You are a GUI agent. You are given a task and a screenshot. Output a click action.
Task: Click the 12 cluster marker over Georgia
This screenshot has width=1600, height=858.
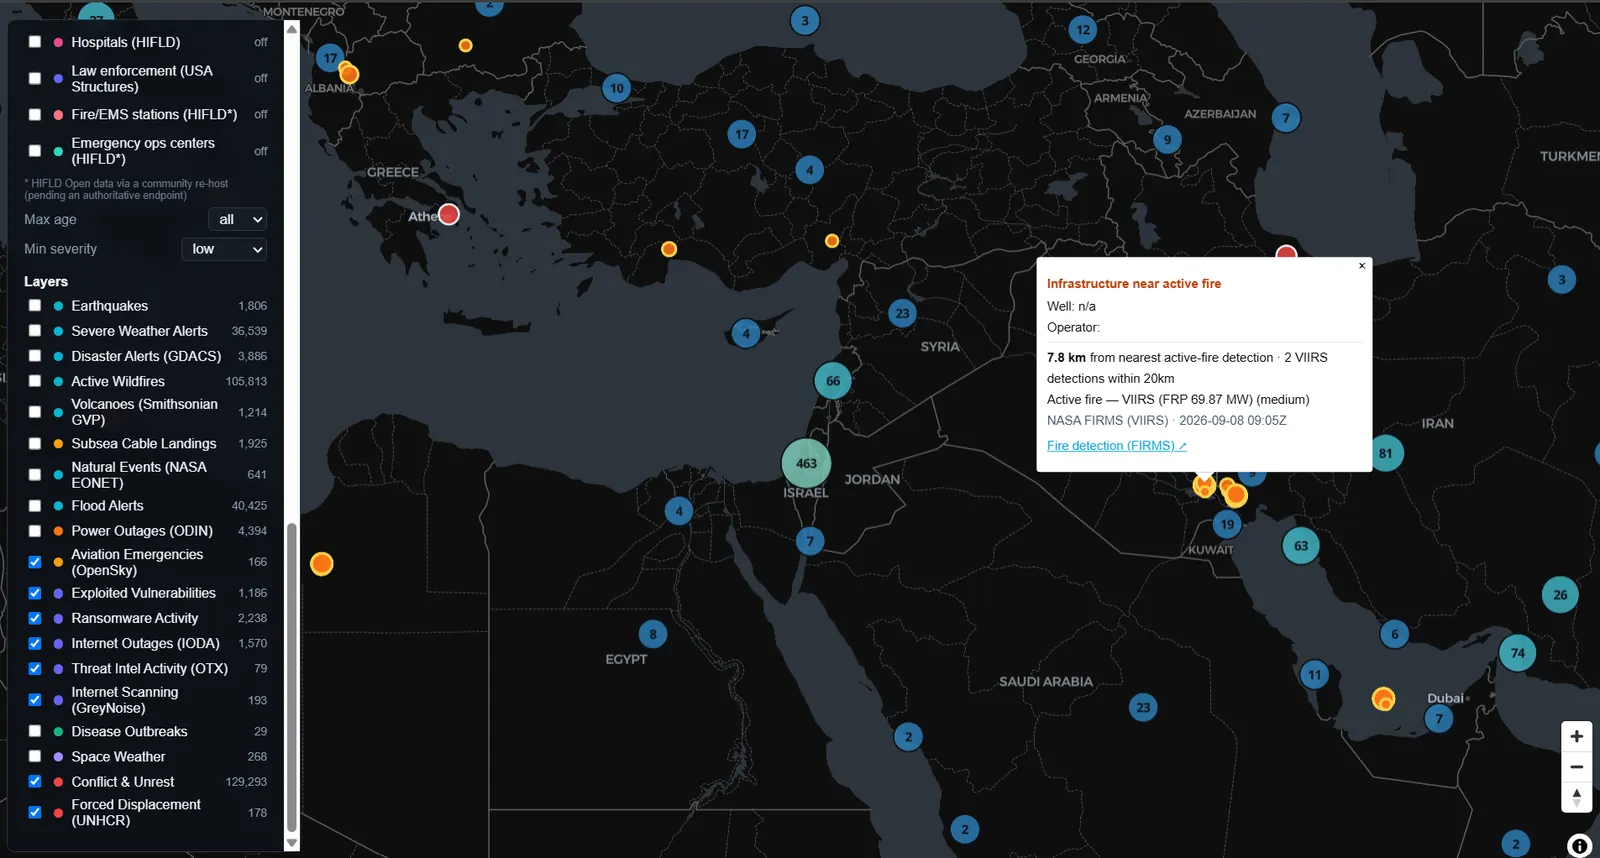1083,30
